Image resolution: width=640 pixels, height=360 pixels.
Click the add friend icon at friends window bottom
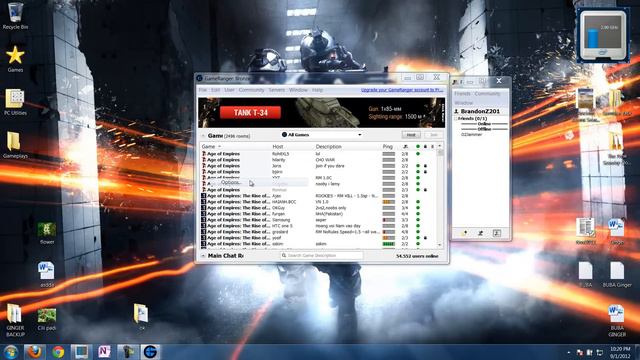click(x=464, y=233)
